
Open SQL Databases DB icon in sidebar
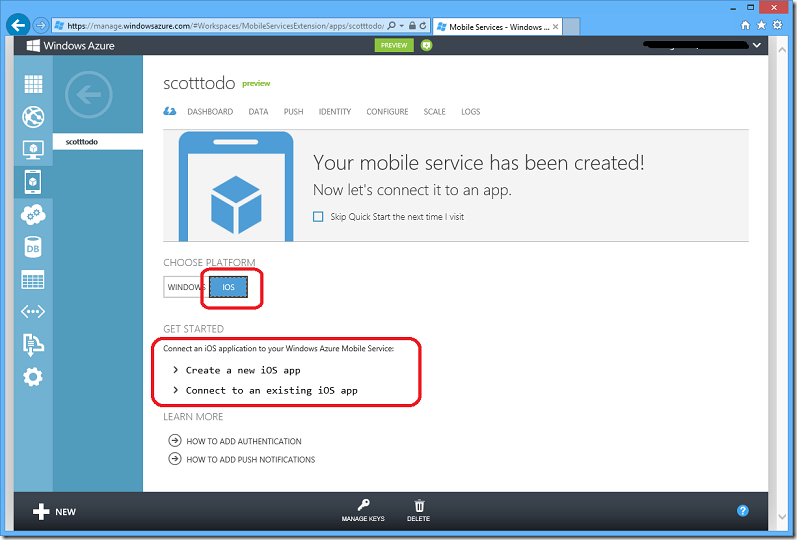pyautogui.click(x=33, y=248)
